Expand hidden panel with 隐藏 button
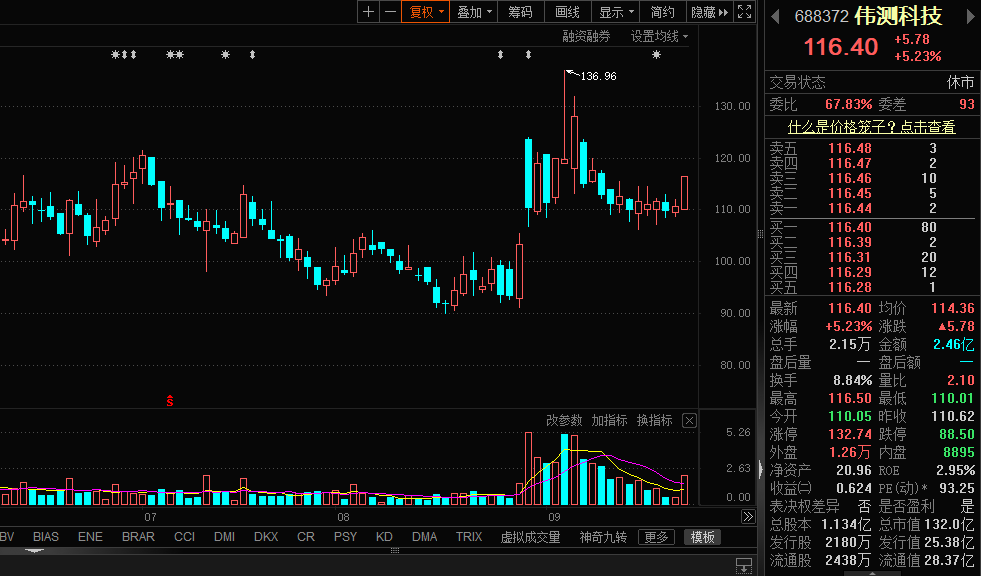This screenshot has height=576, width=981. 709,12
